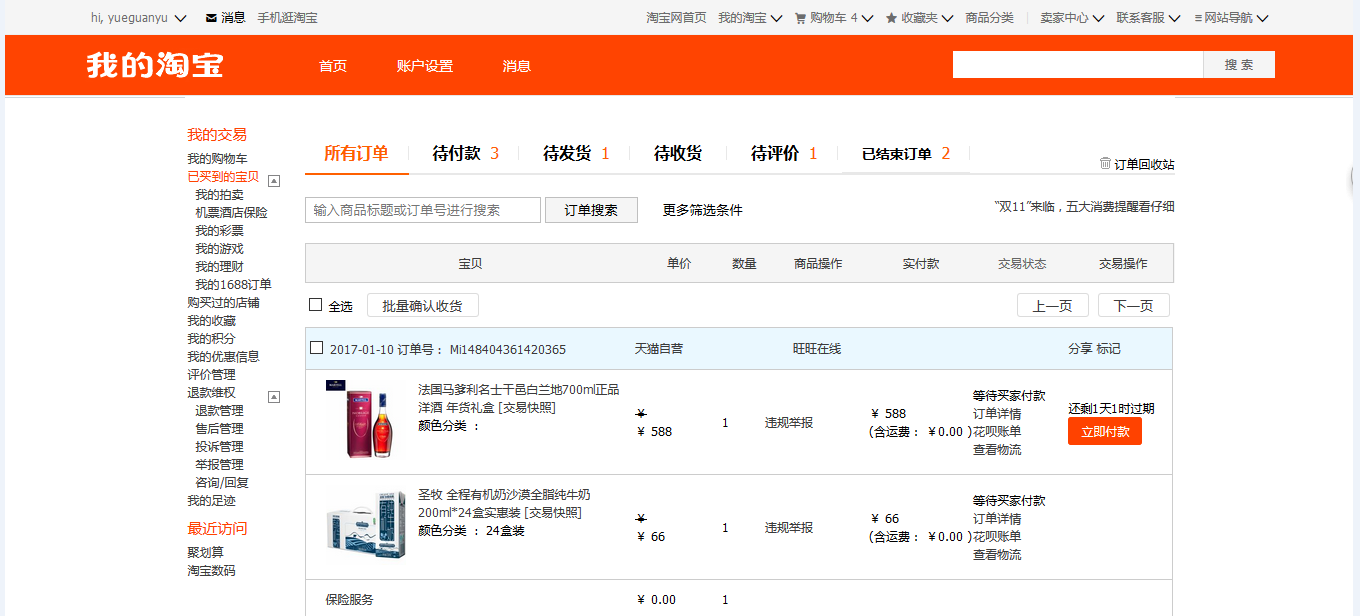Focus the header search input field

point(1077,64)
